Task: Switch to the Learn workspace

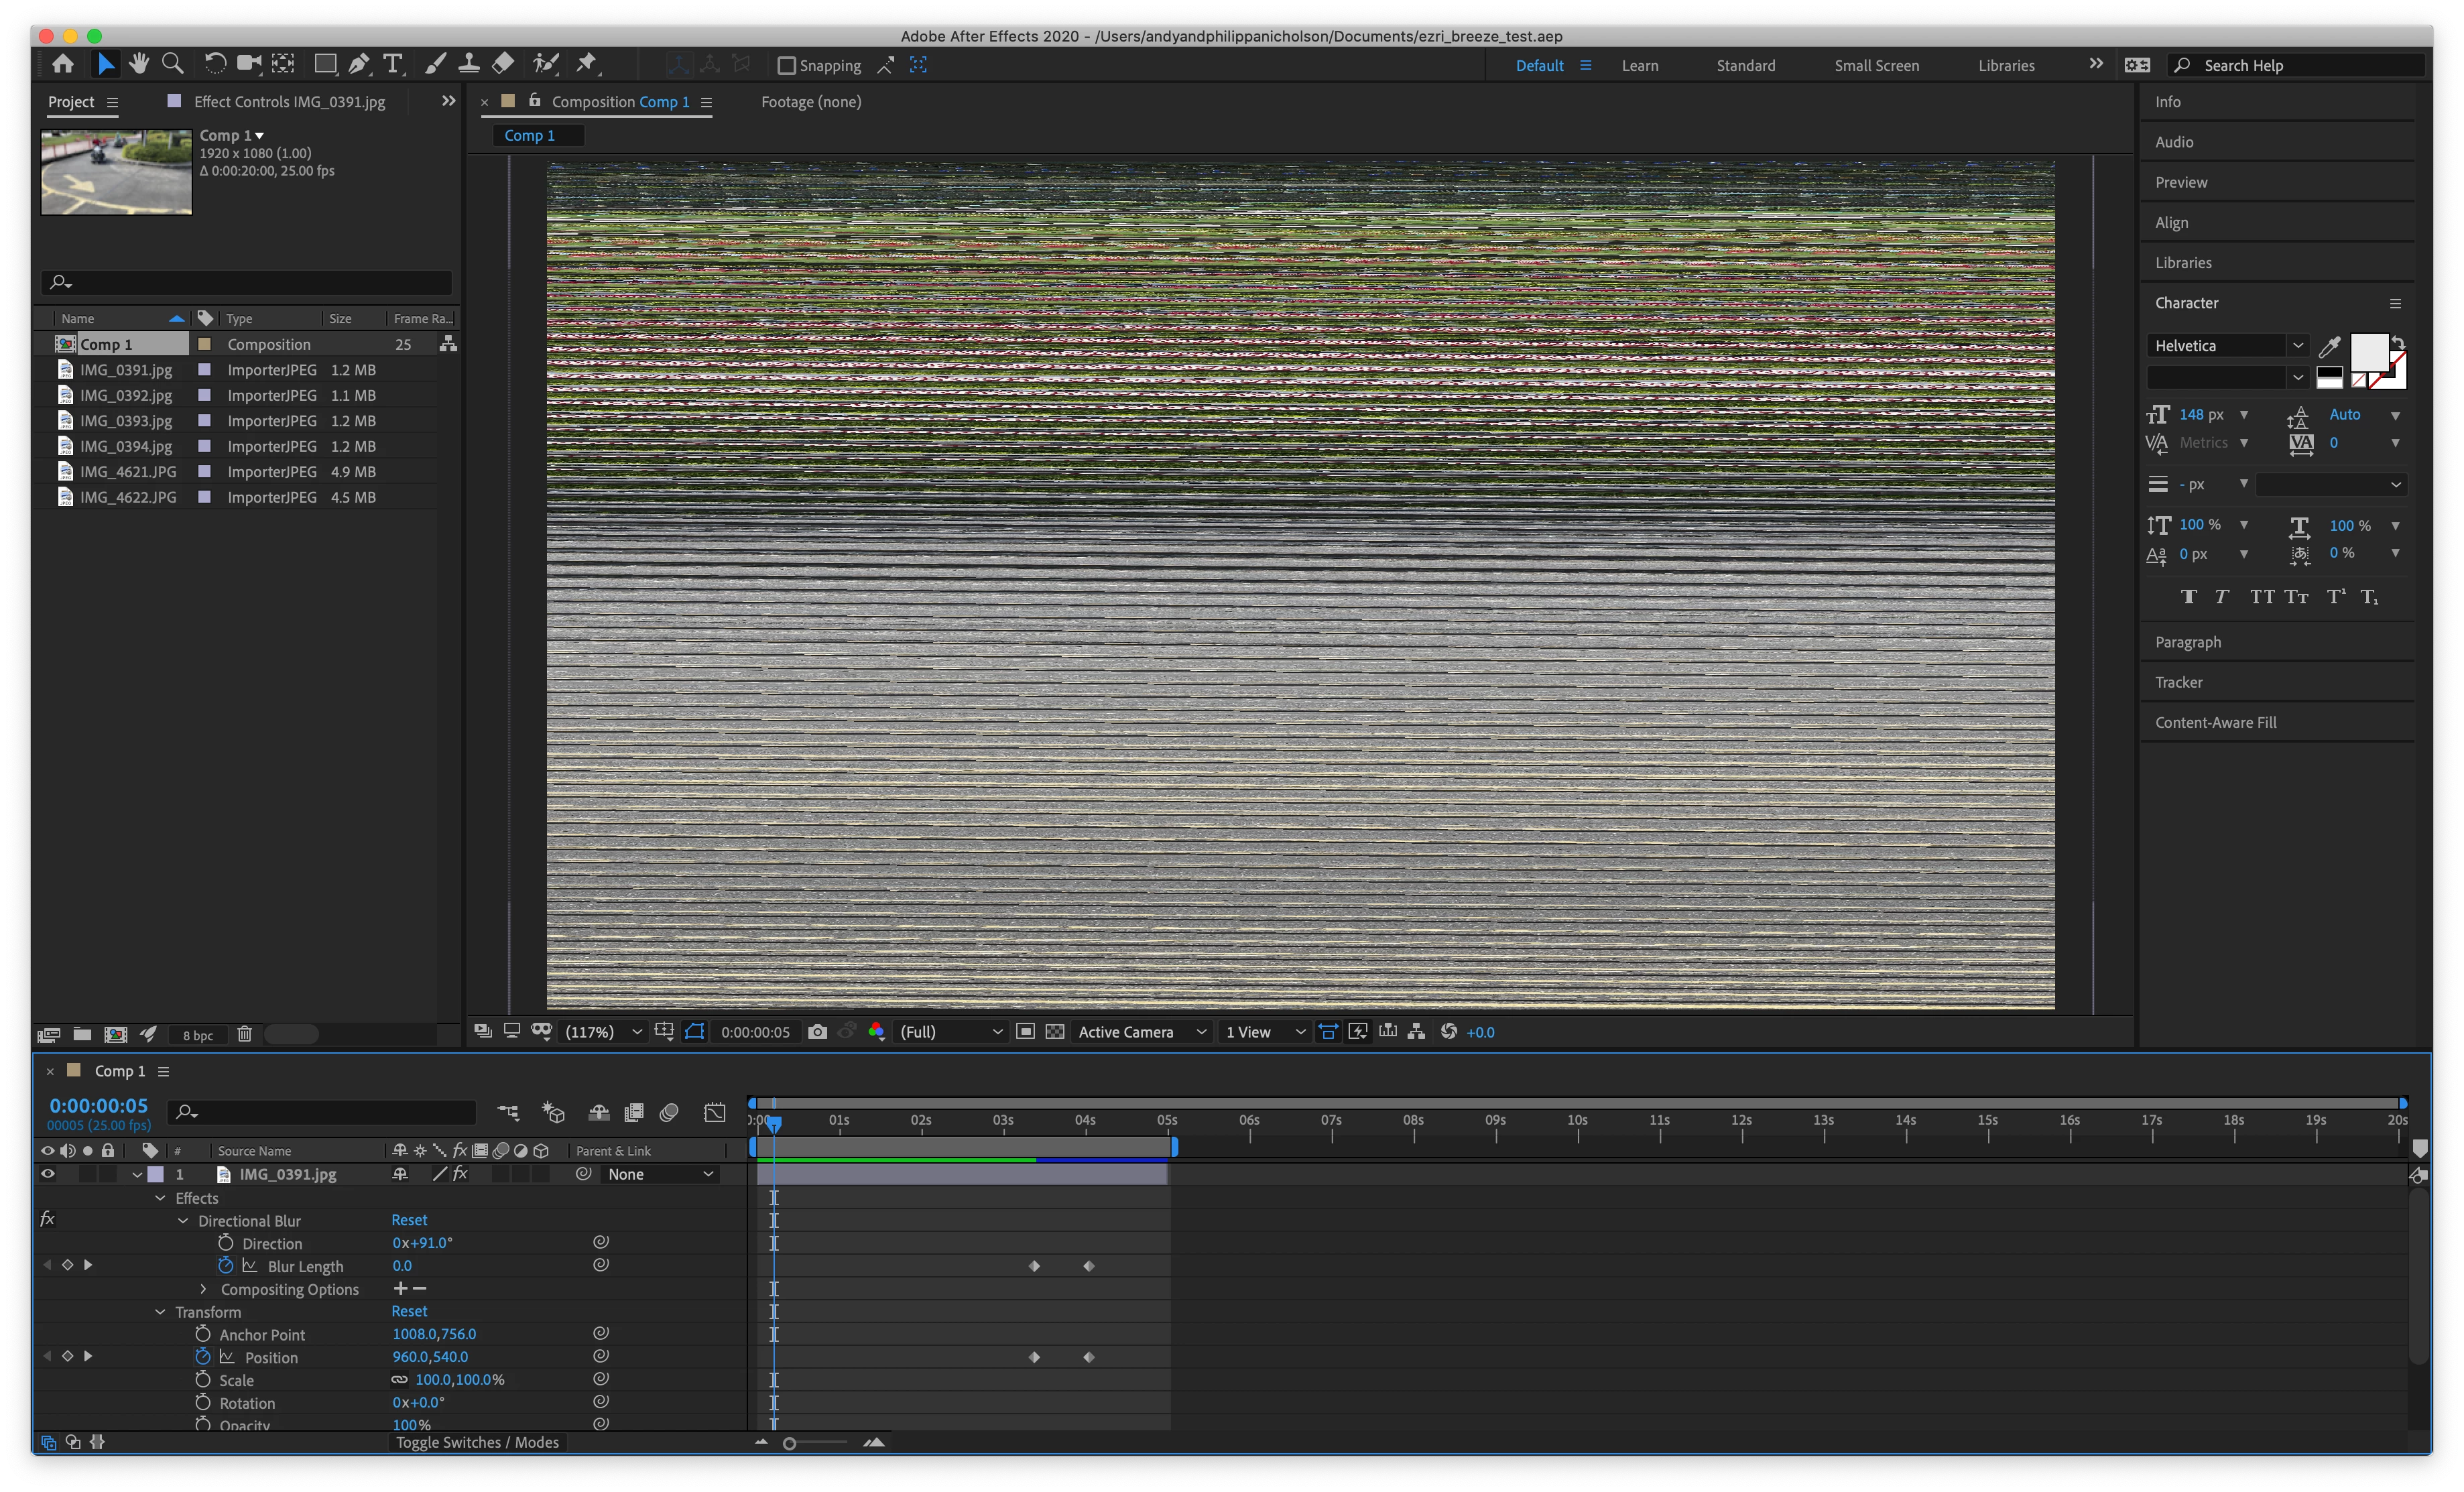Action: [x=1639, y=66]
